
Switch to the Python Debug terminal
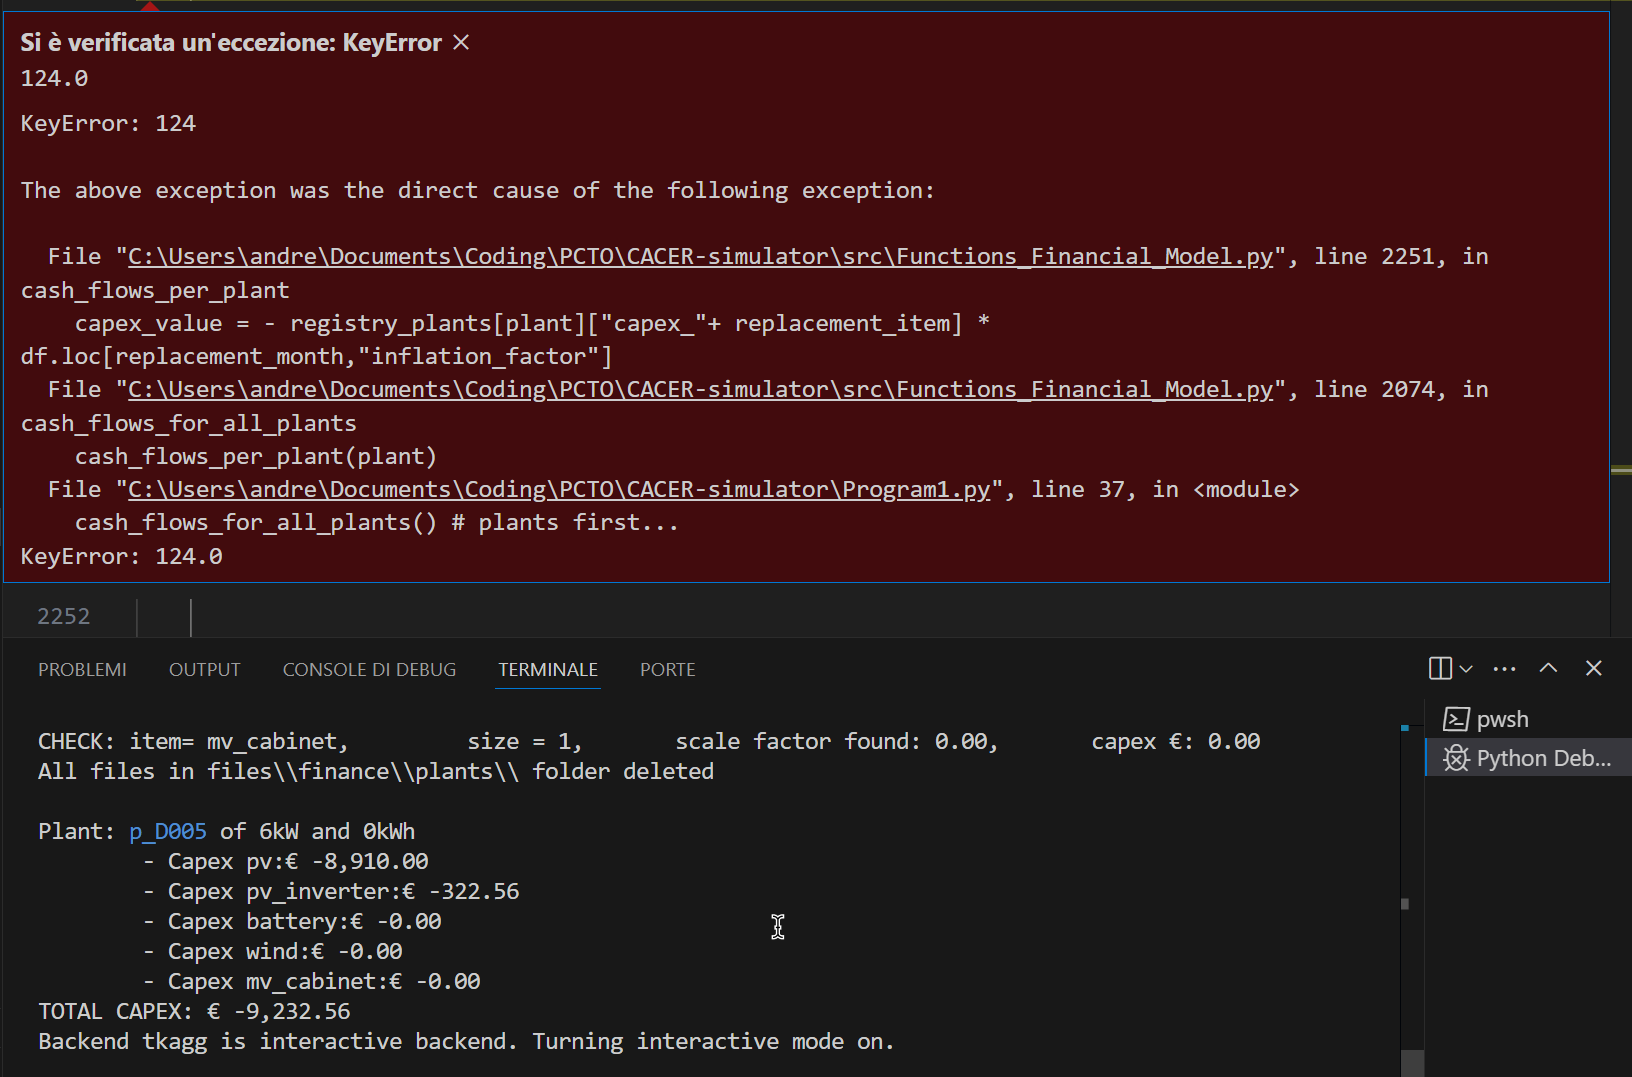tap(1543, 758)
